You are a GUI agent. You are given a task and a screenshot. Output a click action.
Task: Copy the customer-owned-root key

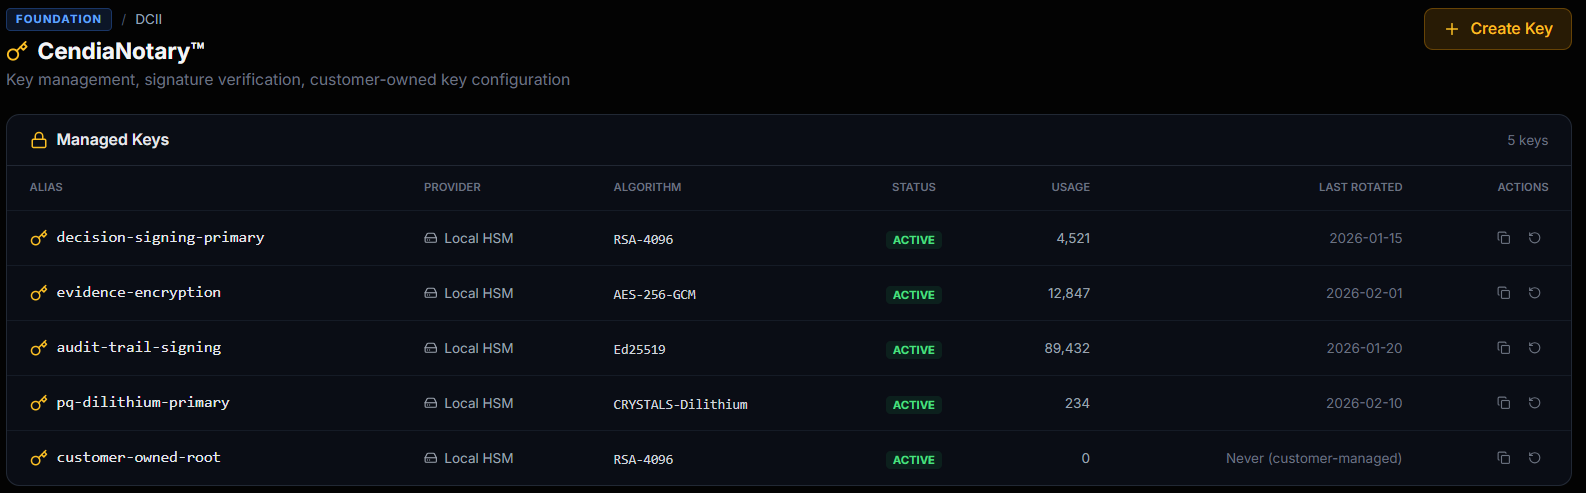(x=1503, y=458)
